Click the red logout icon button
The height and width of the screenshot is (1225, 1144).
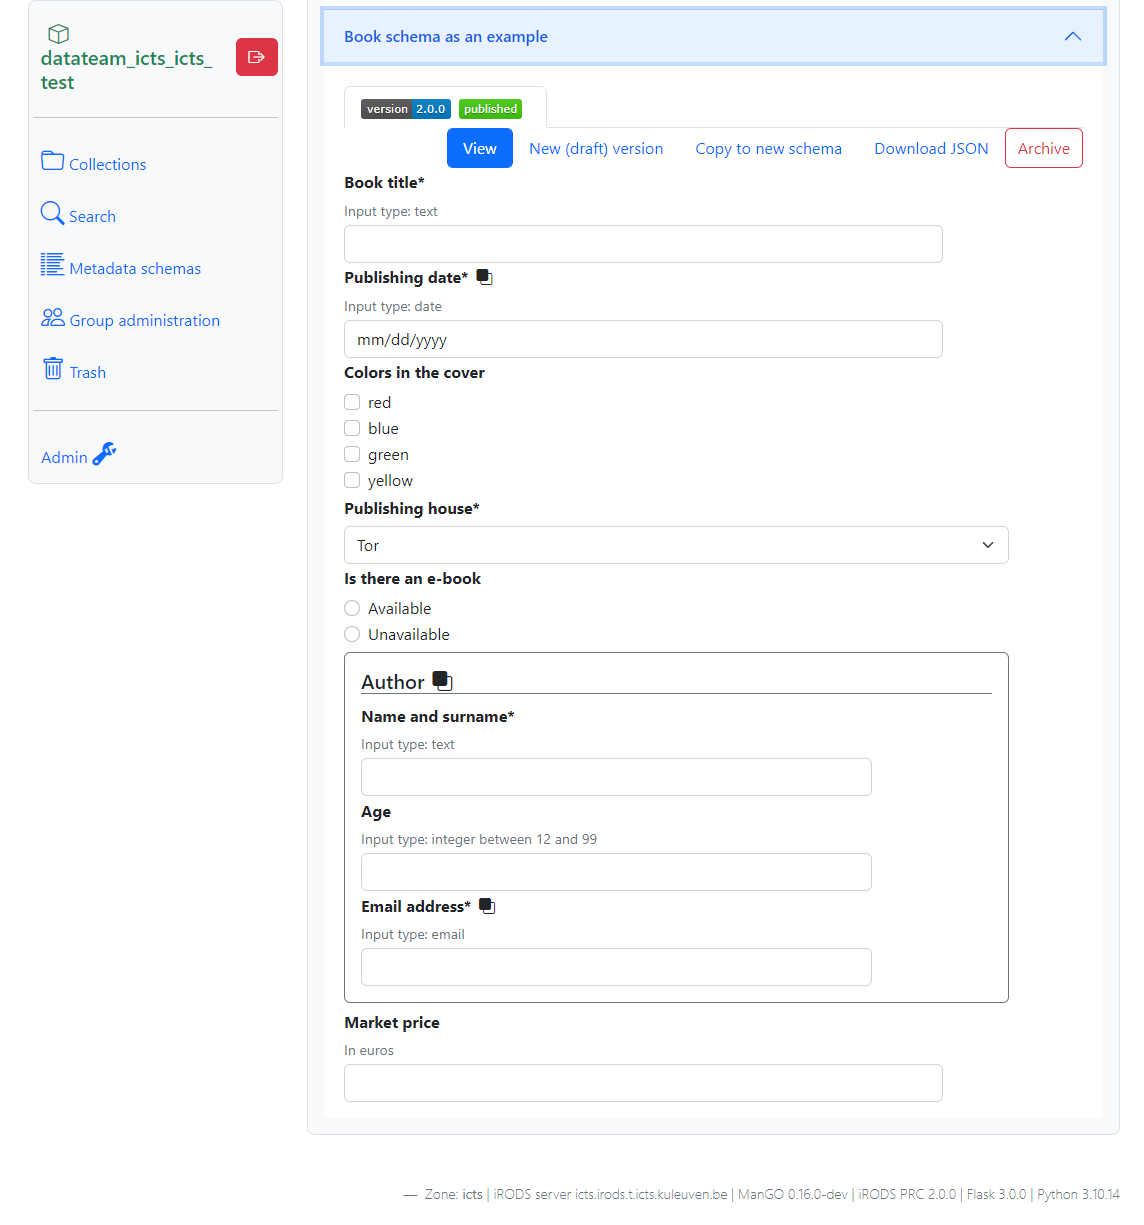256,57
